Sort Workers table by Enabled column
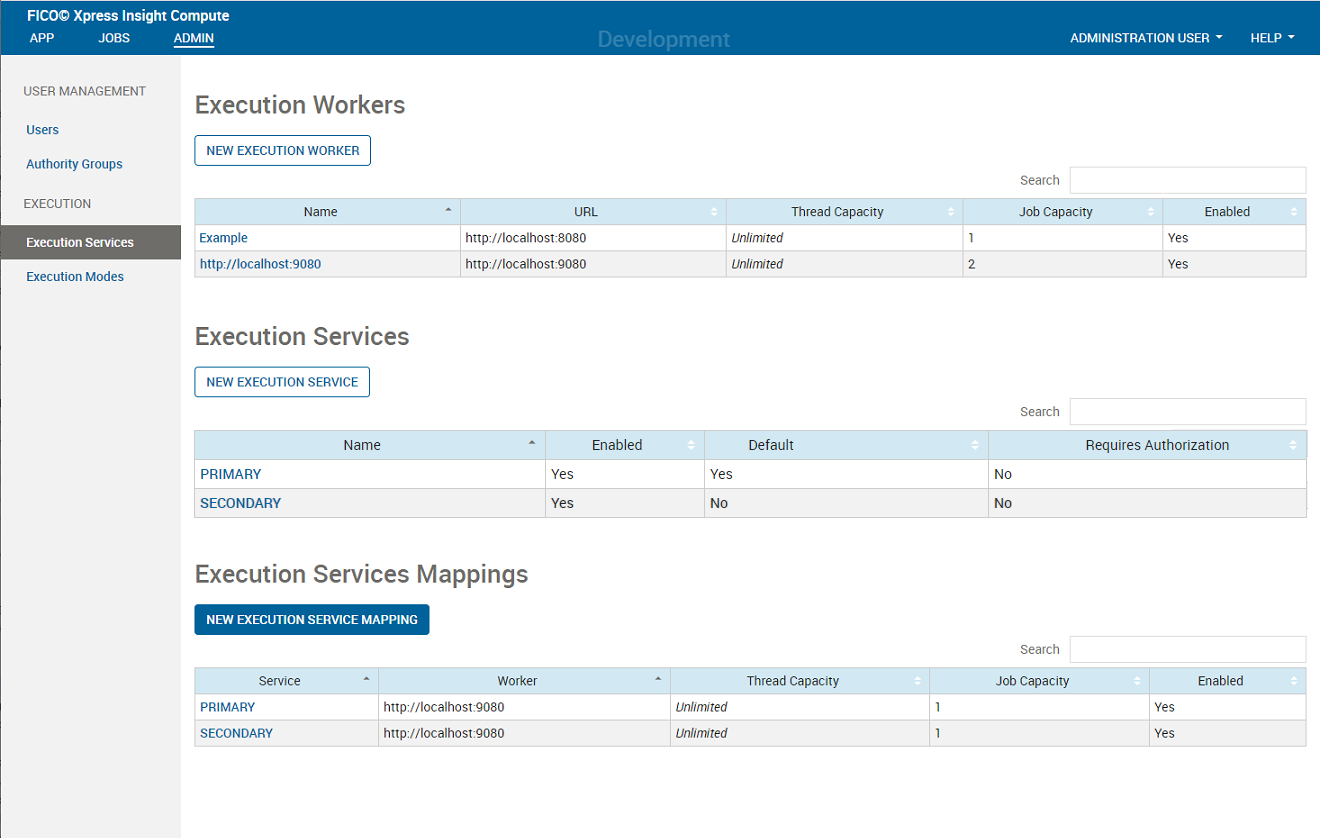The width and height of the screenshot is (1320, 838). click(x=1234, y=212)
